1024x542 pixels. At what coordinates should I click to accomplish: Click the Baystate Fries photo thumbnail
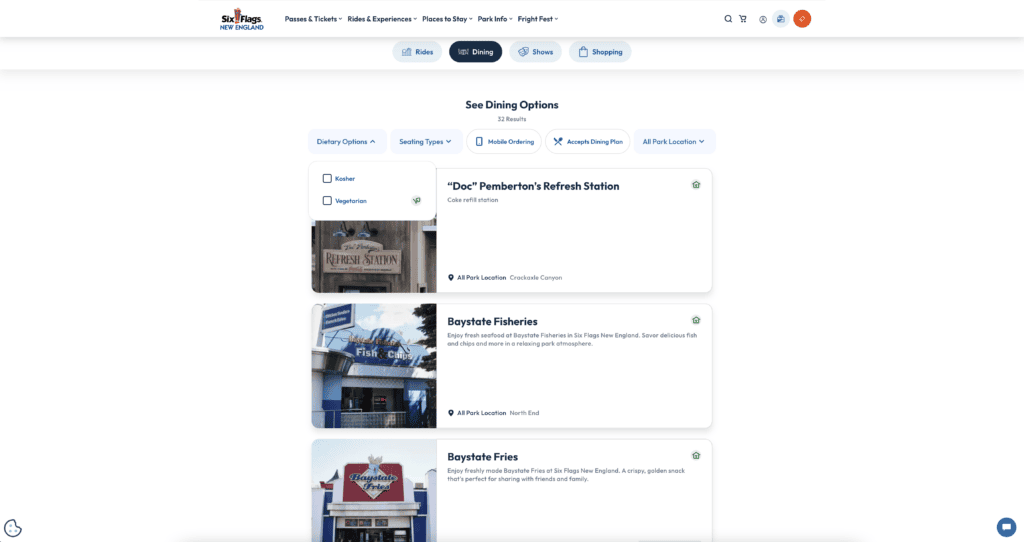[x=374, y=490]
